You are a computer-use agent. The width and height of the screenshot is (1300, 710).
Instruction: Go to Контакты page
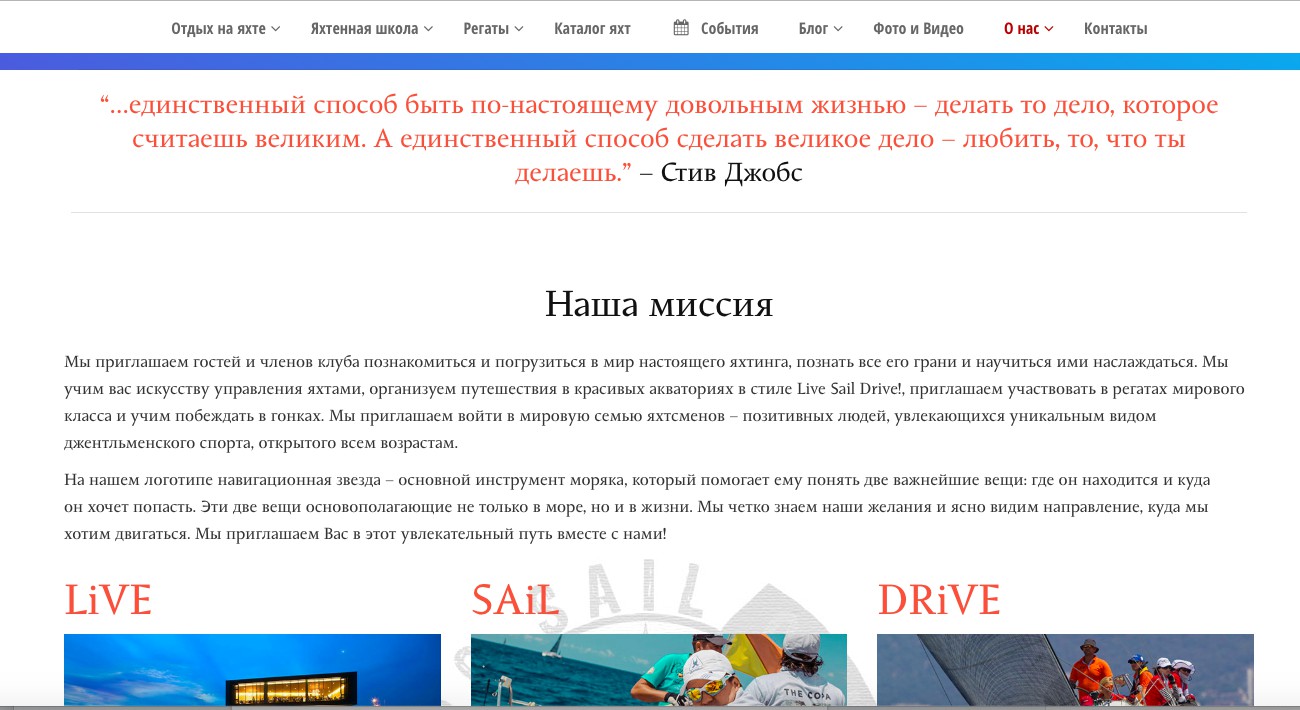point(1115,29)
